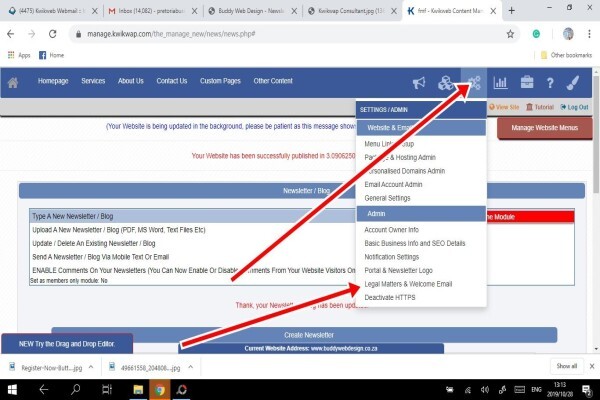This screenshot has height=400, width=600.
Task: Open the Services menu
Action: pyautogui.click(x=93, y=81)
